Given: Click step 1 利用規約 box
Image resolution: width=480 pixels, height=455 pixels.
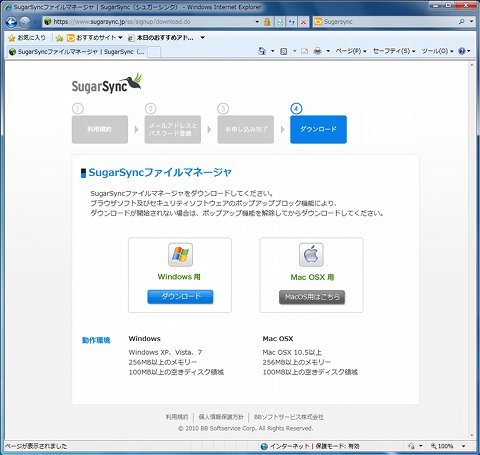Looking at the screenshot, I should click(x=100, y=129).
